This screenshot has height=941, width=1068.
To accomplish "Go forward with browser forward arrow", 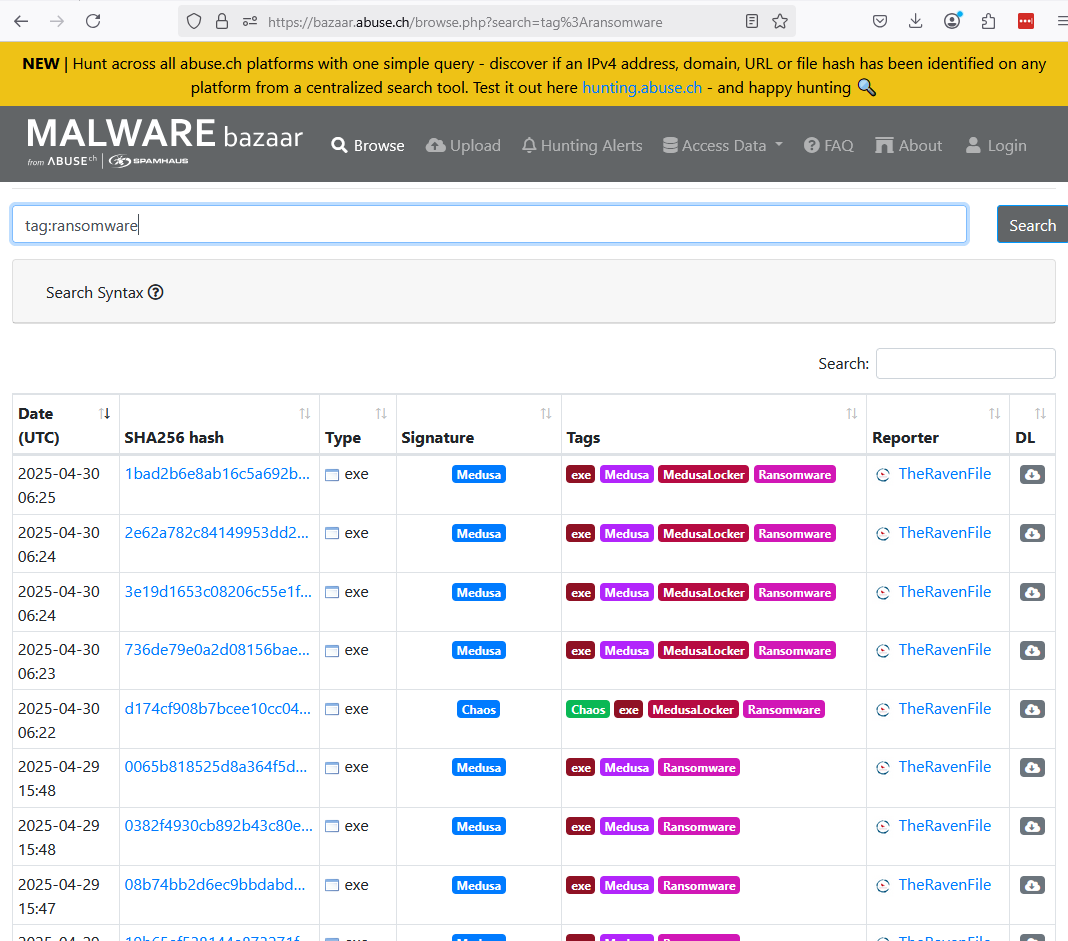I will coord(57,22).
